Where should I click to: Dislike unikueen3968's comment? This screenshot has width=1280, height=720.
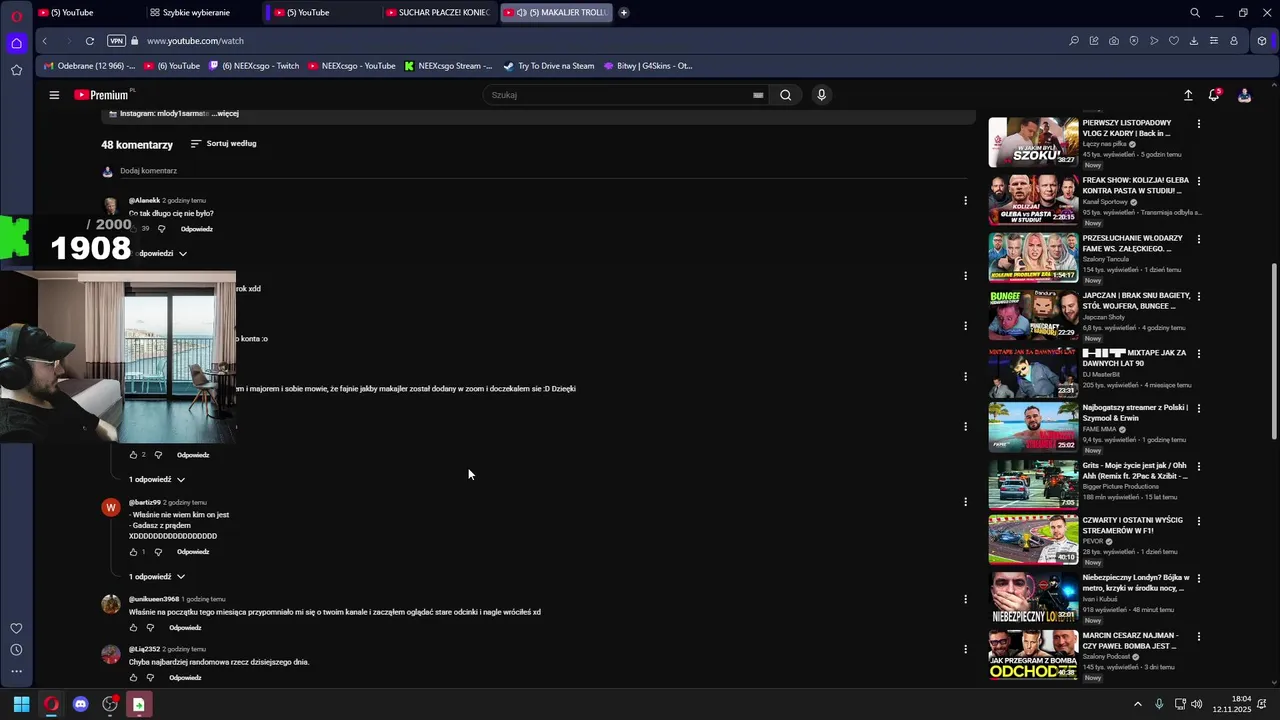(150, 628)
